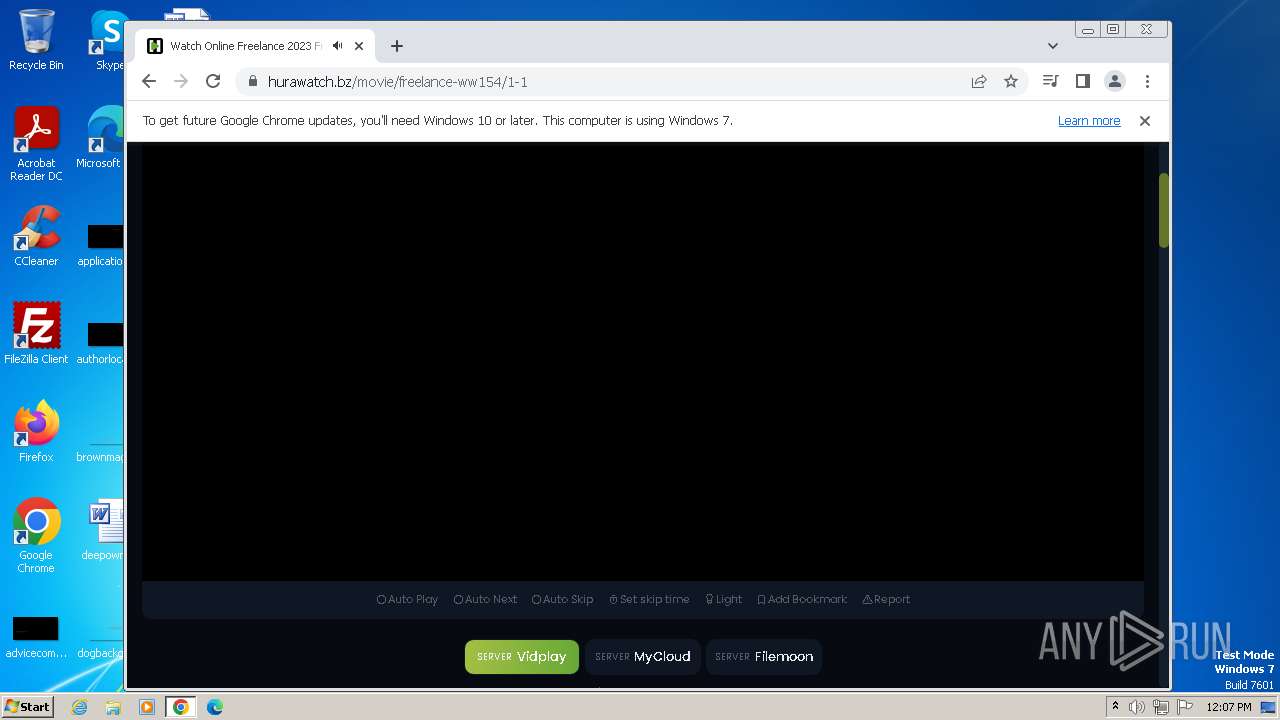This screenshot has height=720, width=1280.
Task: Toggle the Light switch
Action: coord(723,599)
